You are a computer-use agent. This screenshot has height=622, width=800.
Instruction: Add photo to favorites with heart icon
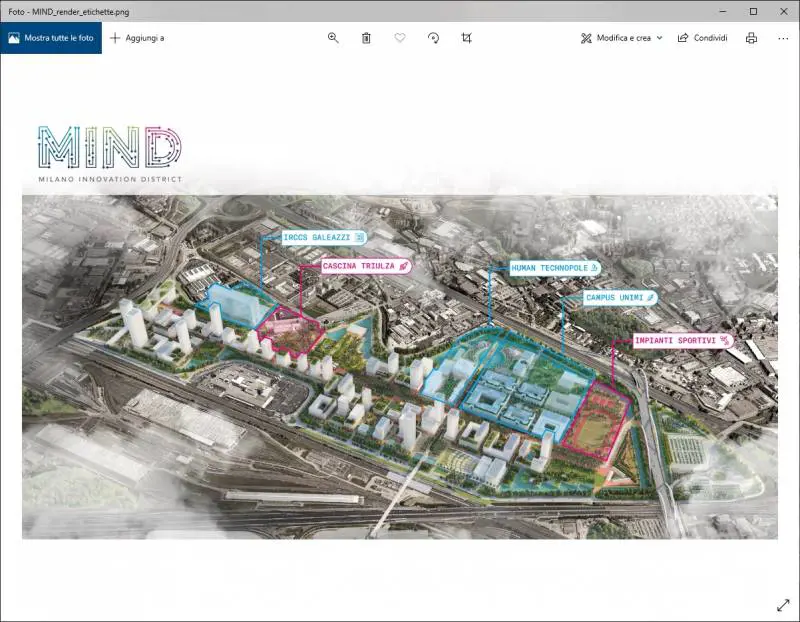point(400,38)
